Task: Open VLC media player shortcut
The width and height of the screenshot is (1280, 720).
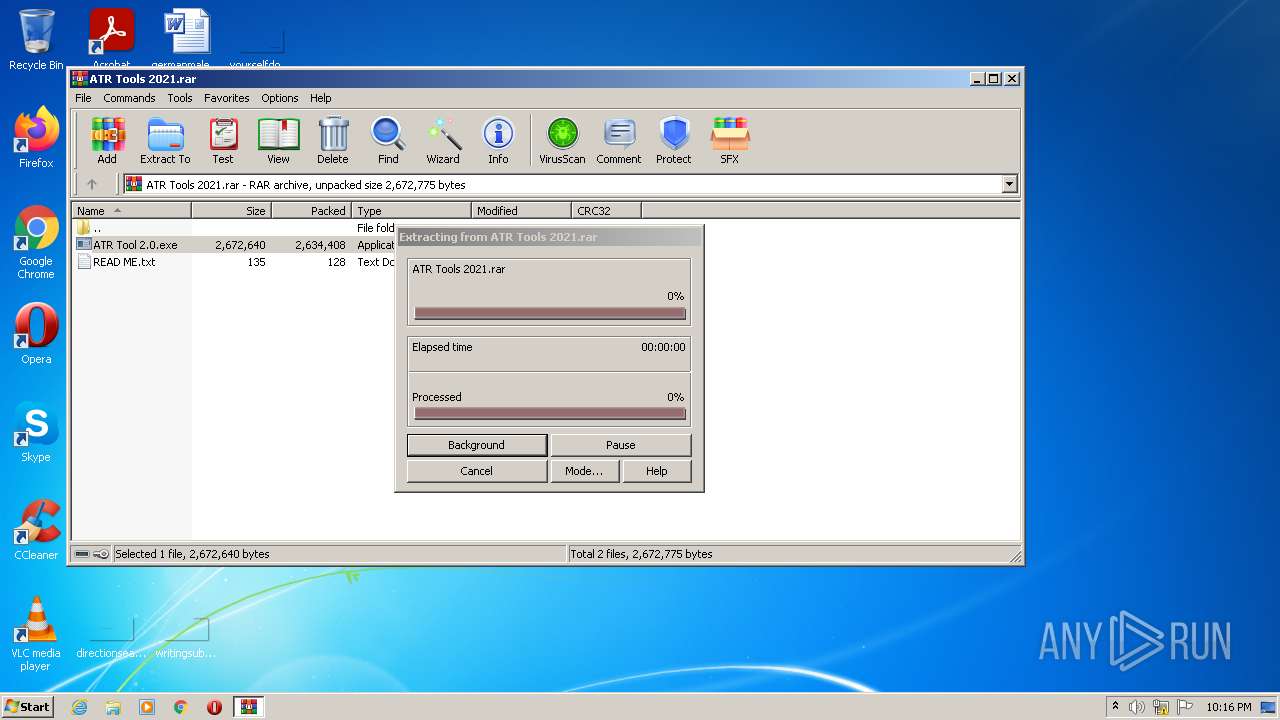Action: (x=36, y=634)
